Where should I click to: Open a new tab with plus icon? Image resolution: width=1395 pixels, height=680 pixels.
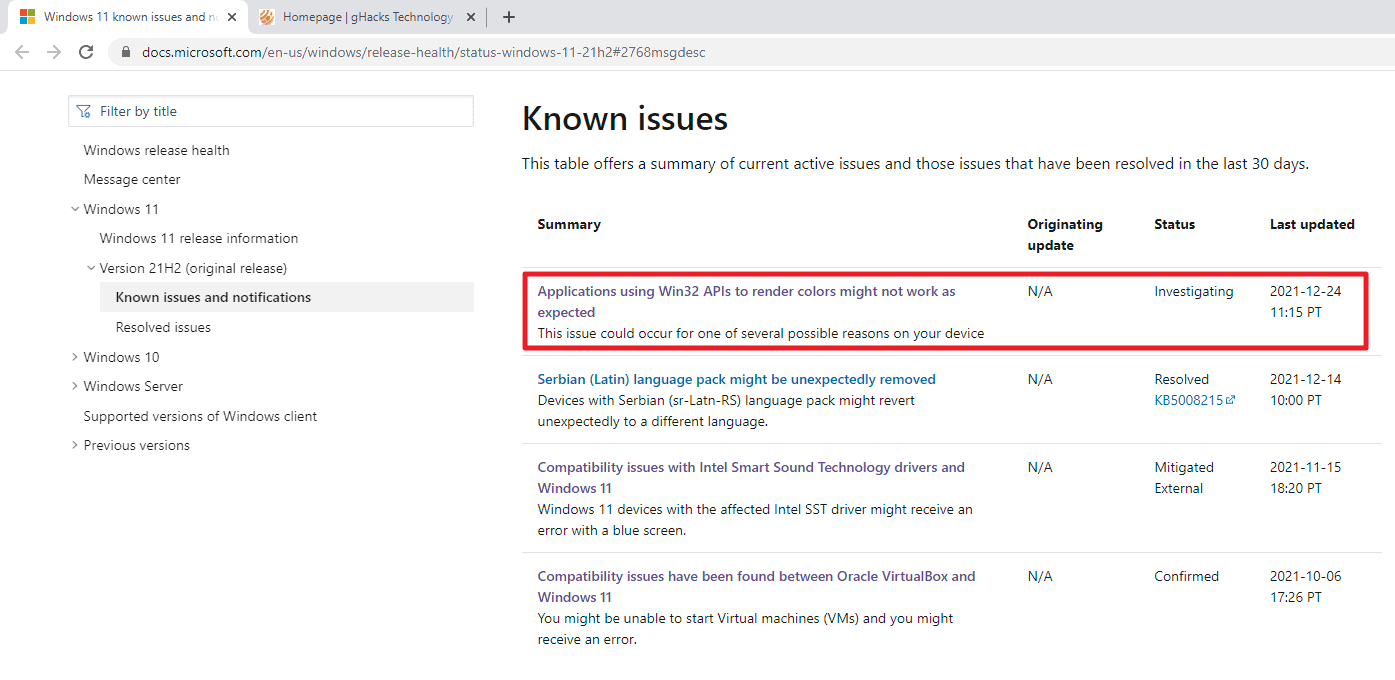click(x=509, y=17)
